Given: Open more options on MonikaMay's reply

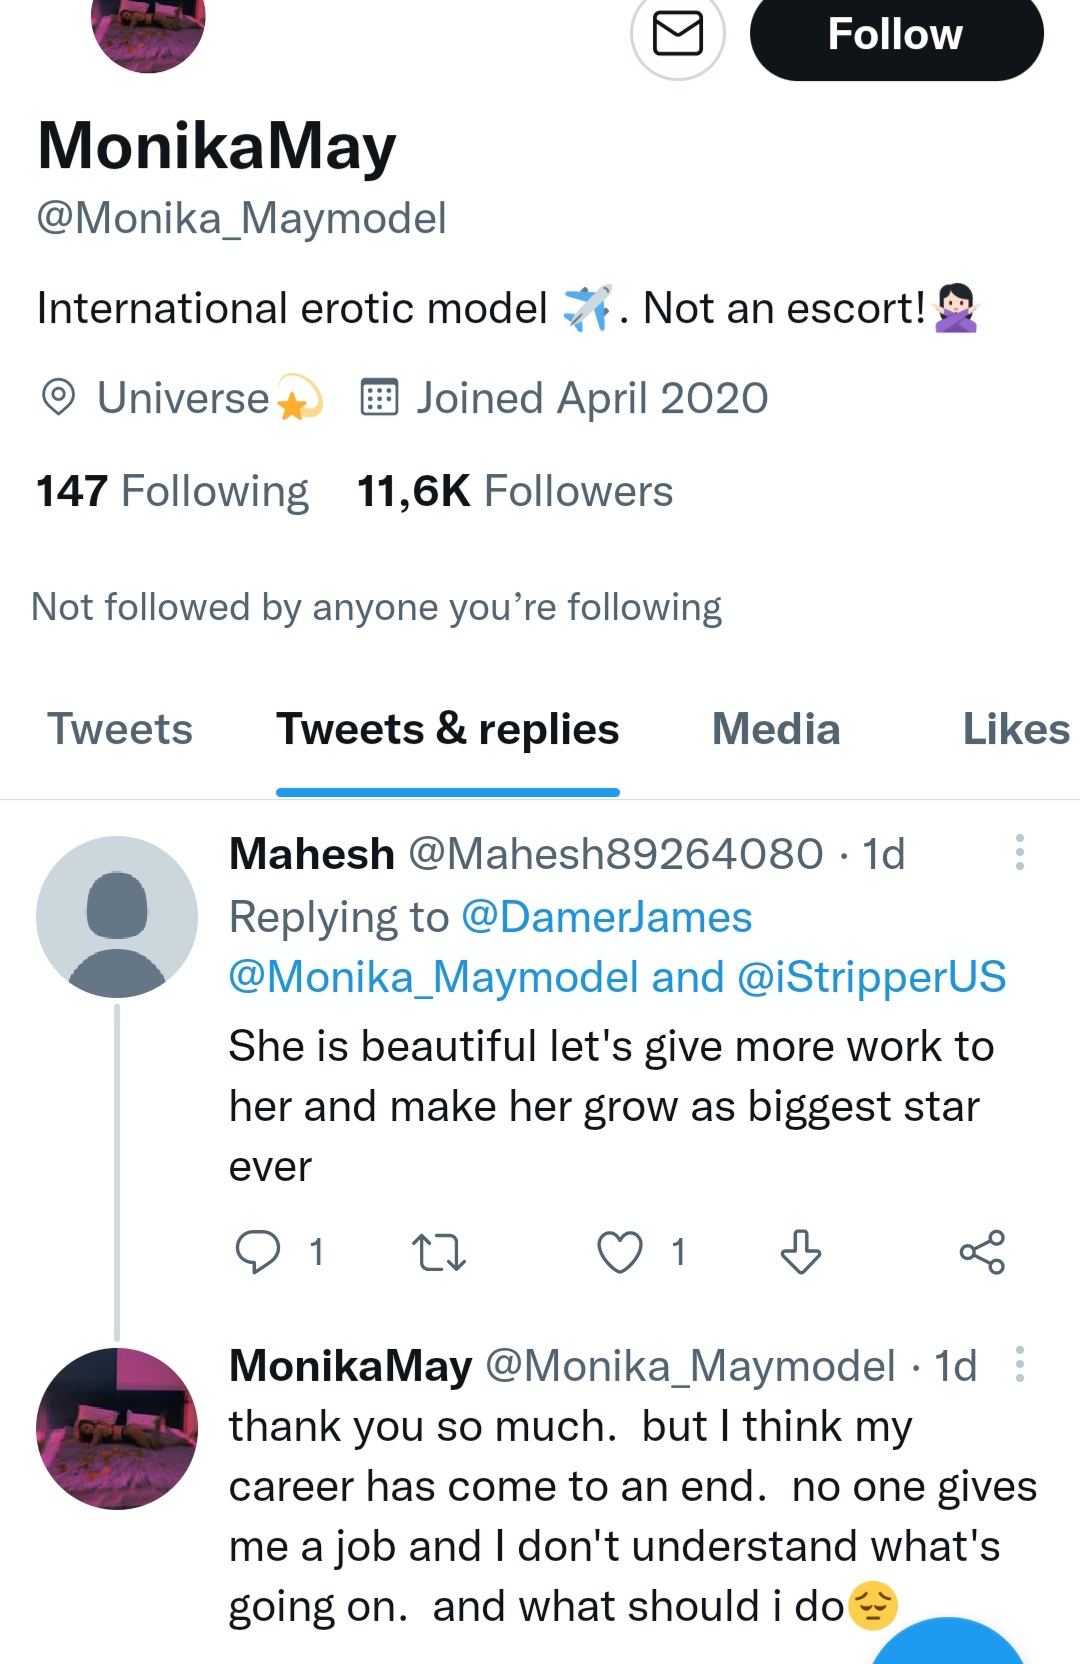Looking at the screenshot, I should 1019,1364.
